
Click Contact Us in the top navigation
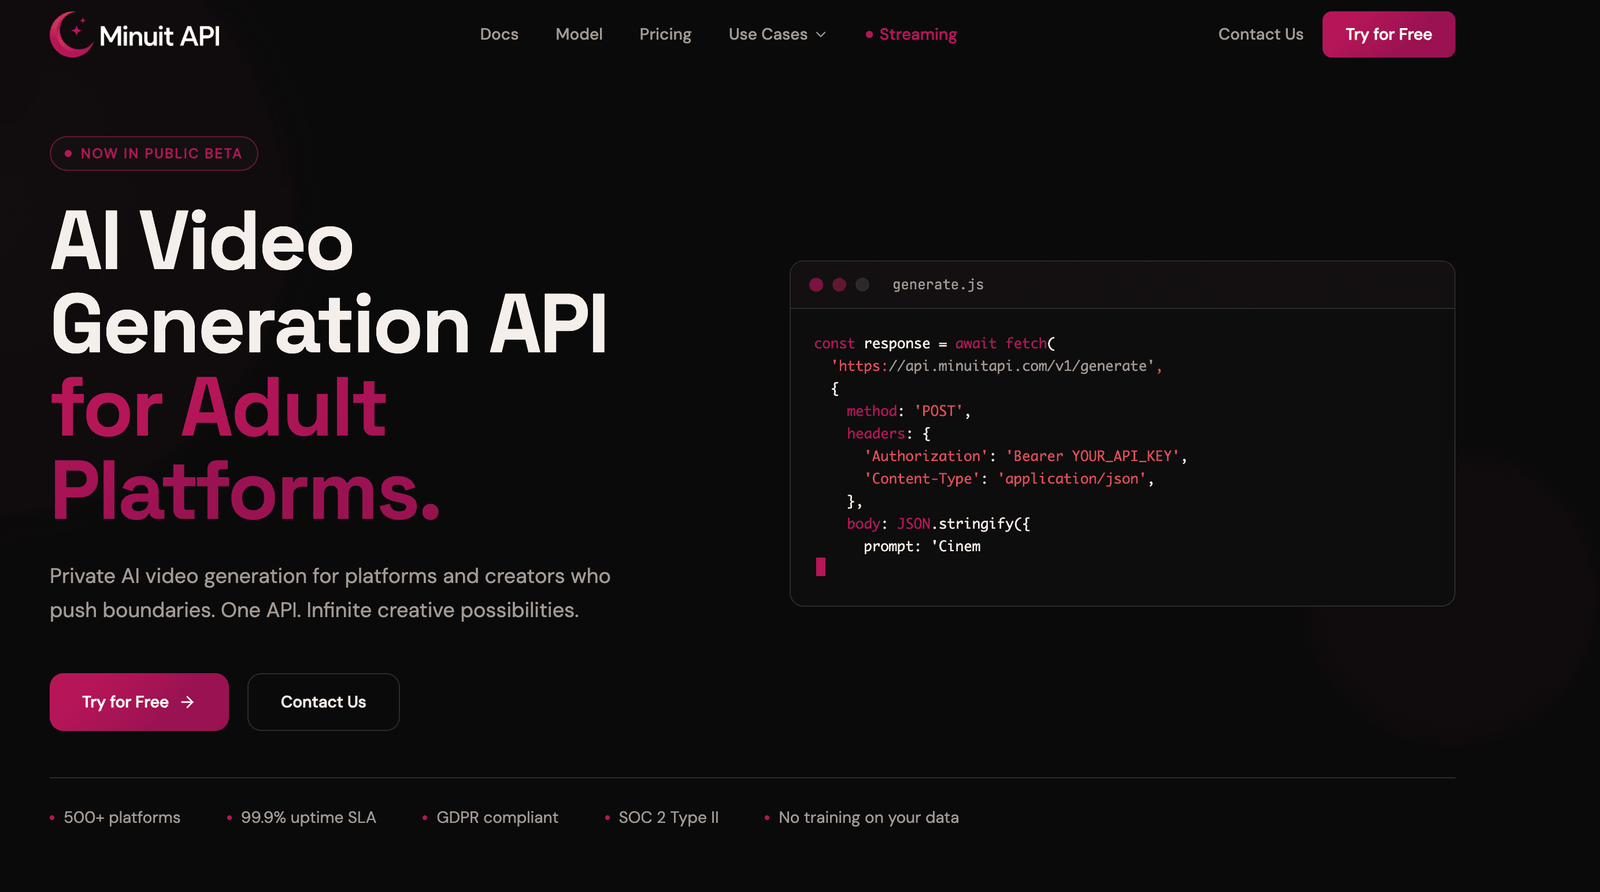point(1260,34)
